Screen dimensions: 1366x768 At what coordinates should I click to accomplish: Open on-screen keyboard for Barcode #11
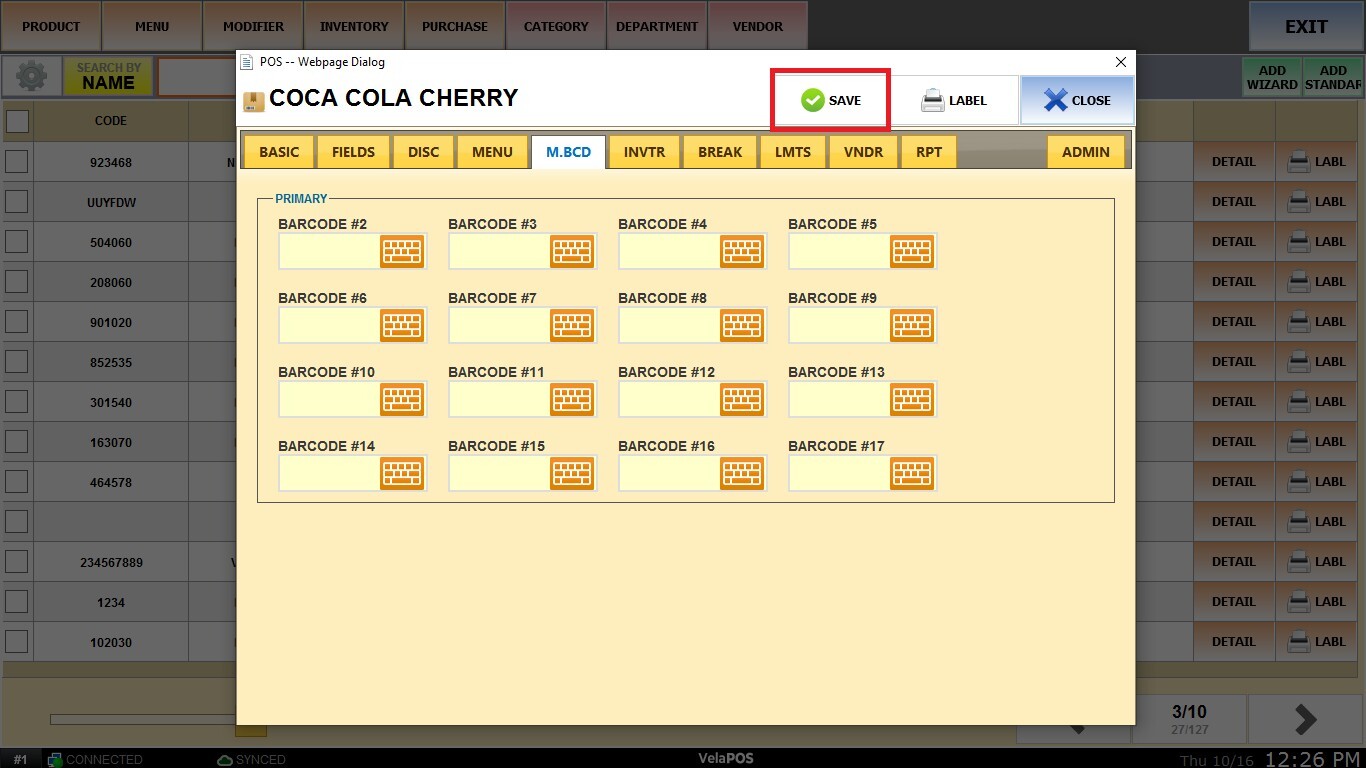click(x=572, y=399)
